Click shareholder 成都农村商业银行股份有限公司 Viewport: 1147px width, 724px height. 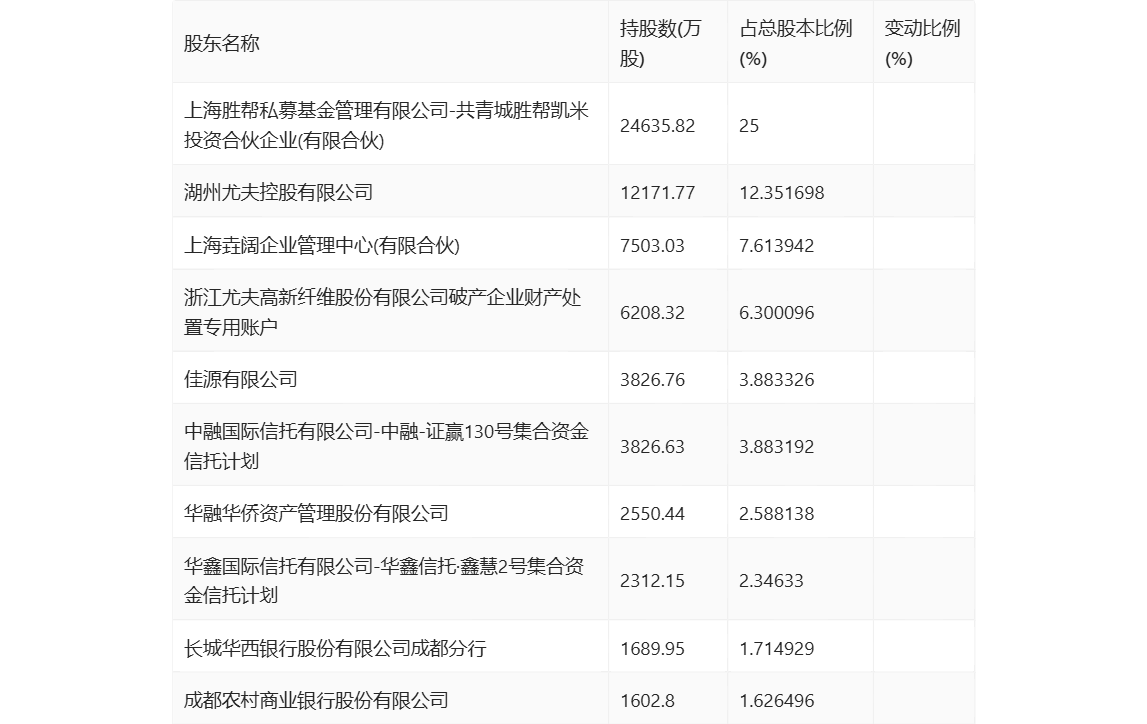316,701
